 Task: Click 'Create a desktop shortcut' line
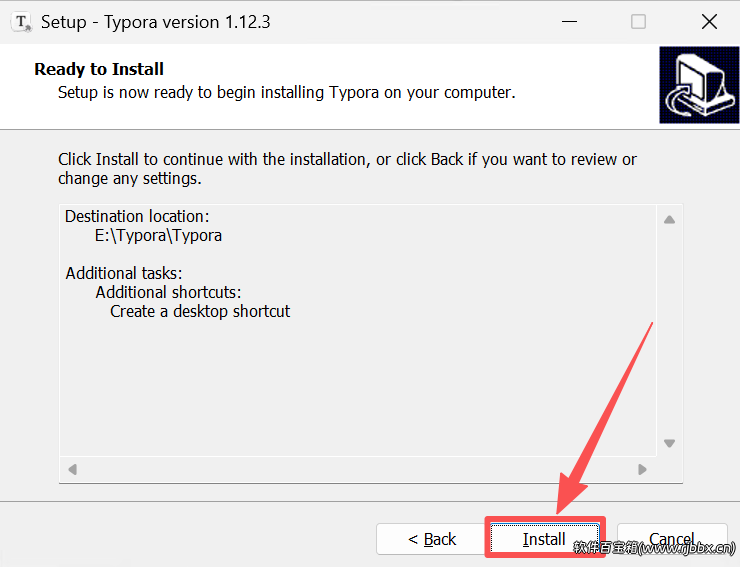click(200, 311)
